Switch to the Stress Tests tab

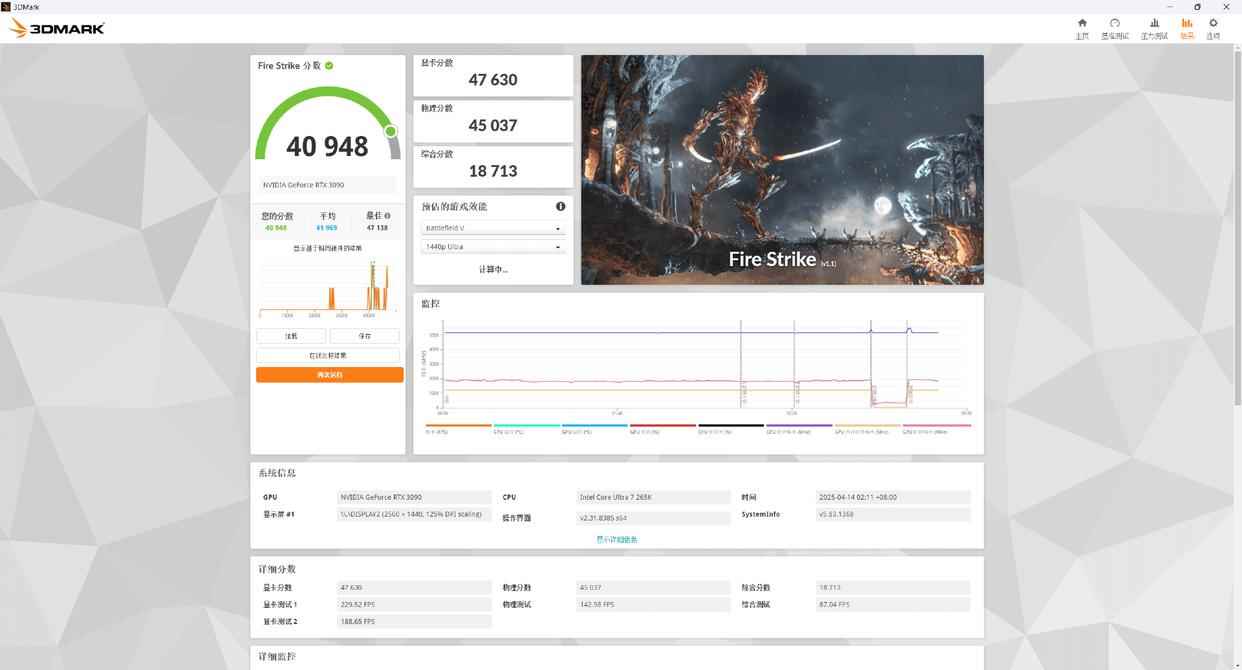coord(1154,28)
